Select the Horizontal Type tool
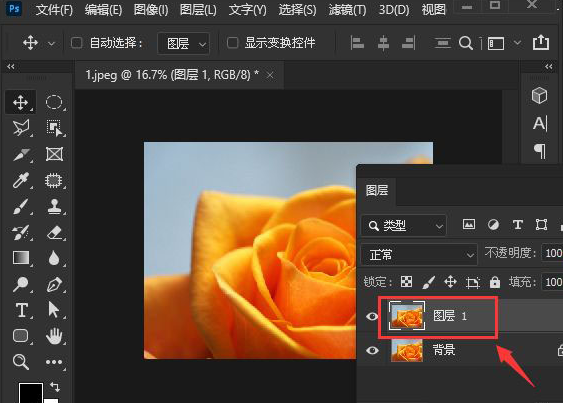This screenshot has width=563, height=403. point(22,310)
